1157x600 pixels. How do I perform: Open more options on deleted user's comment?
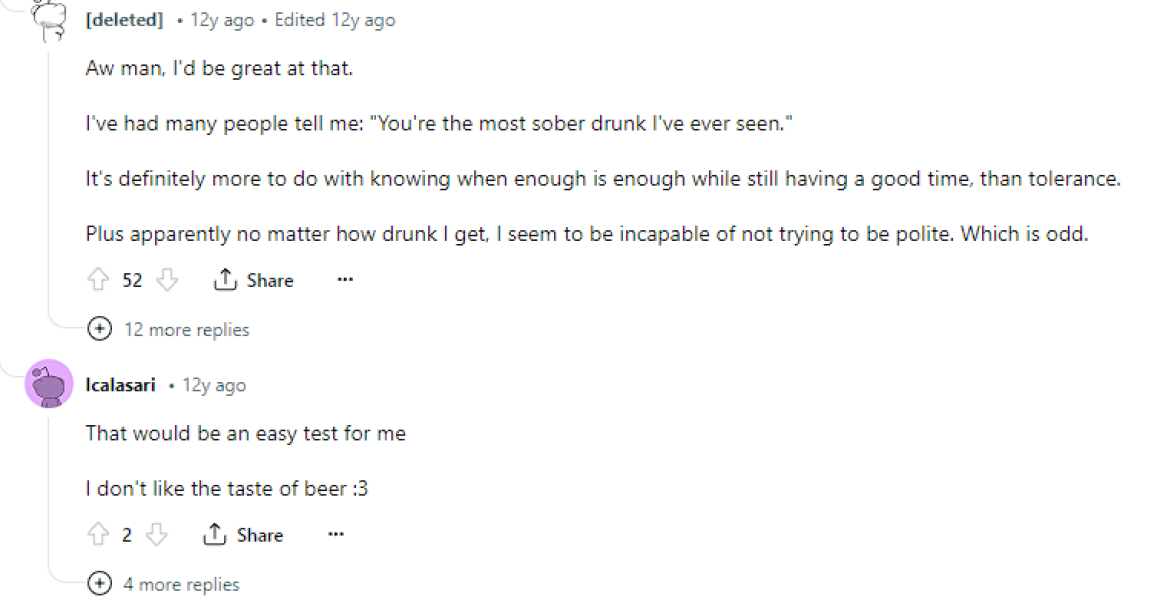coord(345,280)
